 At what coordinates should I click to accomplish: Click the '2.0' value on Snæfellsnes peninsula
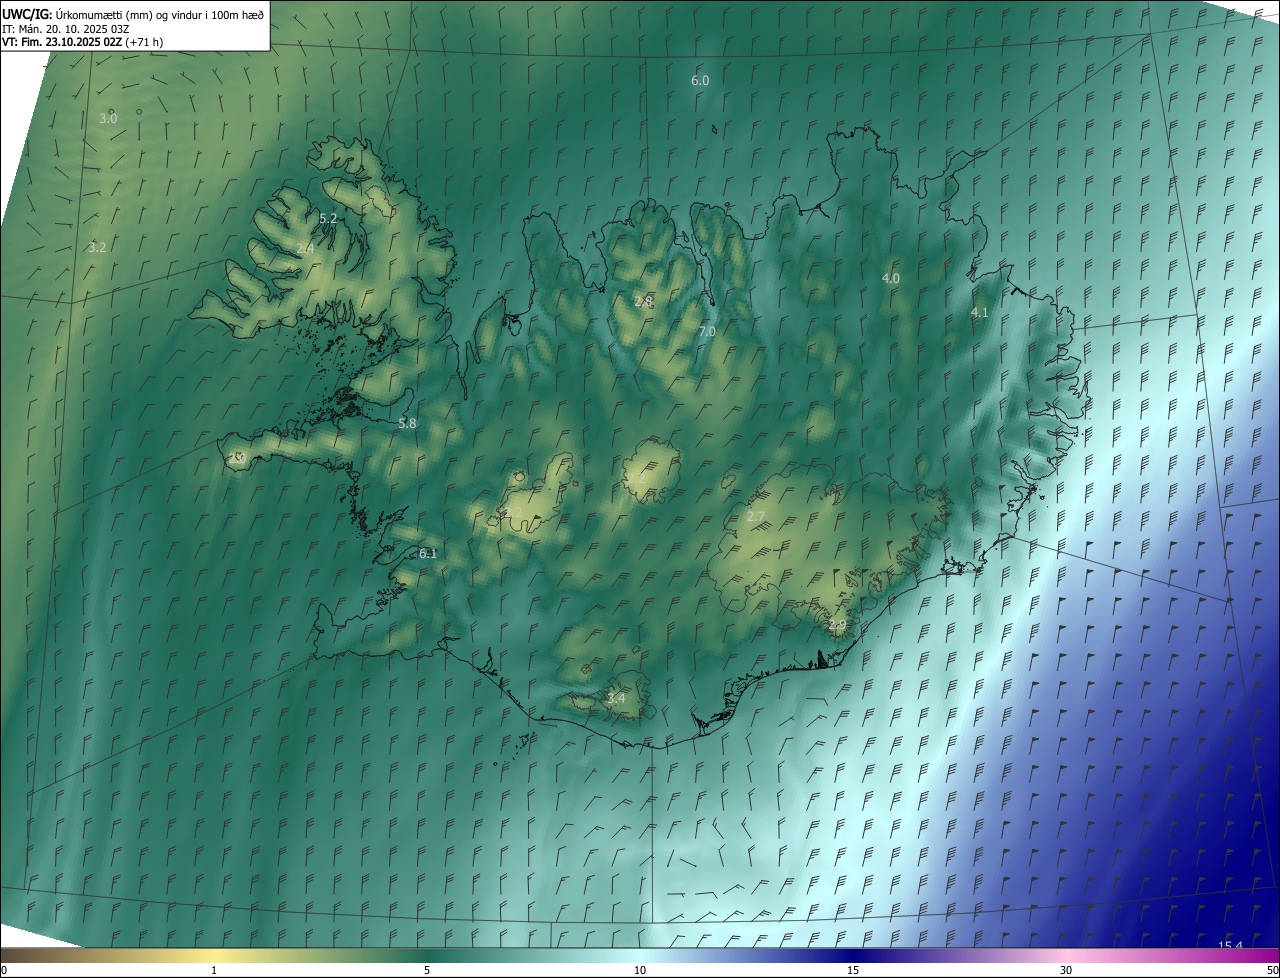coord(237,457)
